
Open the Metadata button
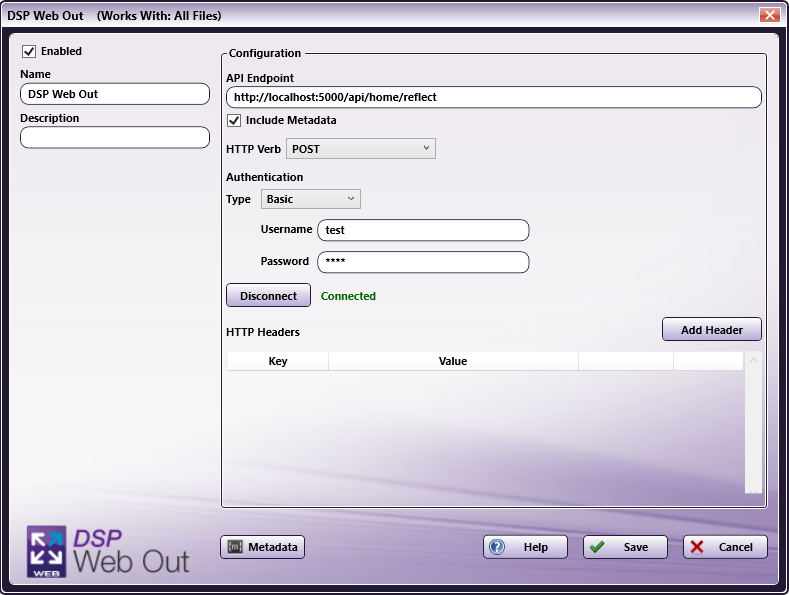coord(263,547)
